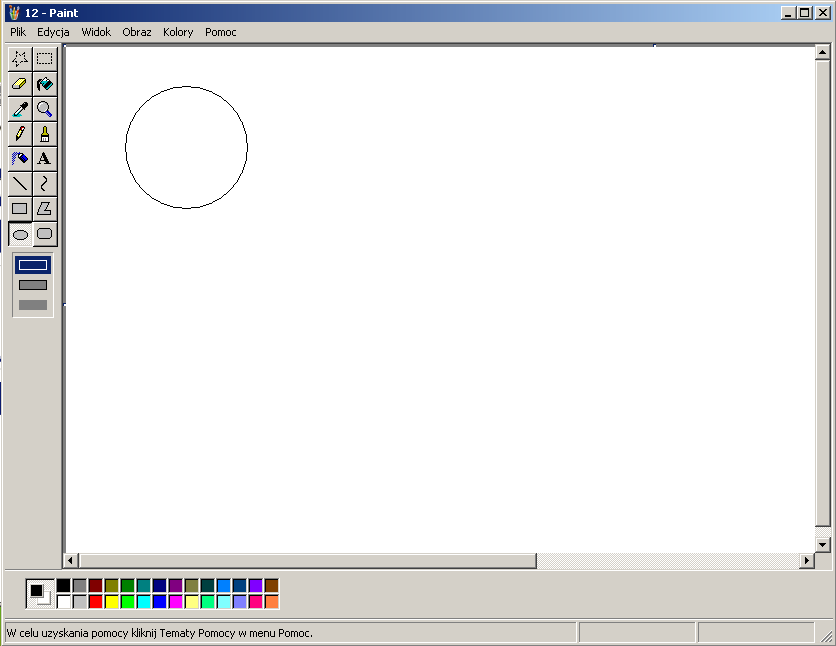Set outline-only shape fill style
This screenshot has width=836, height=646.
[x=33, y=265]
